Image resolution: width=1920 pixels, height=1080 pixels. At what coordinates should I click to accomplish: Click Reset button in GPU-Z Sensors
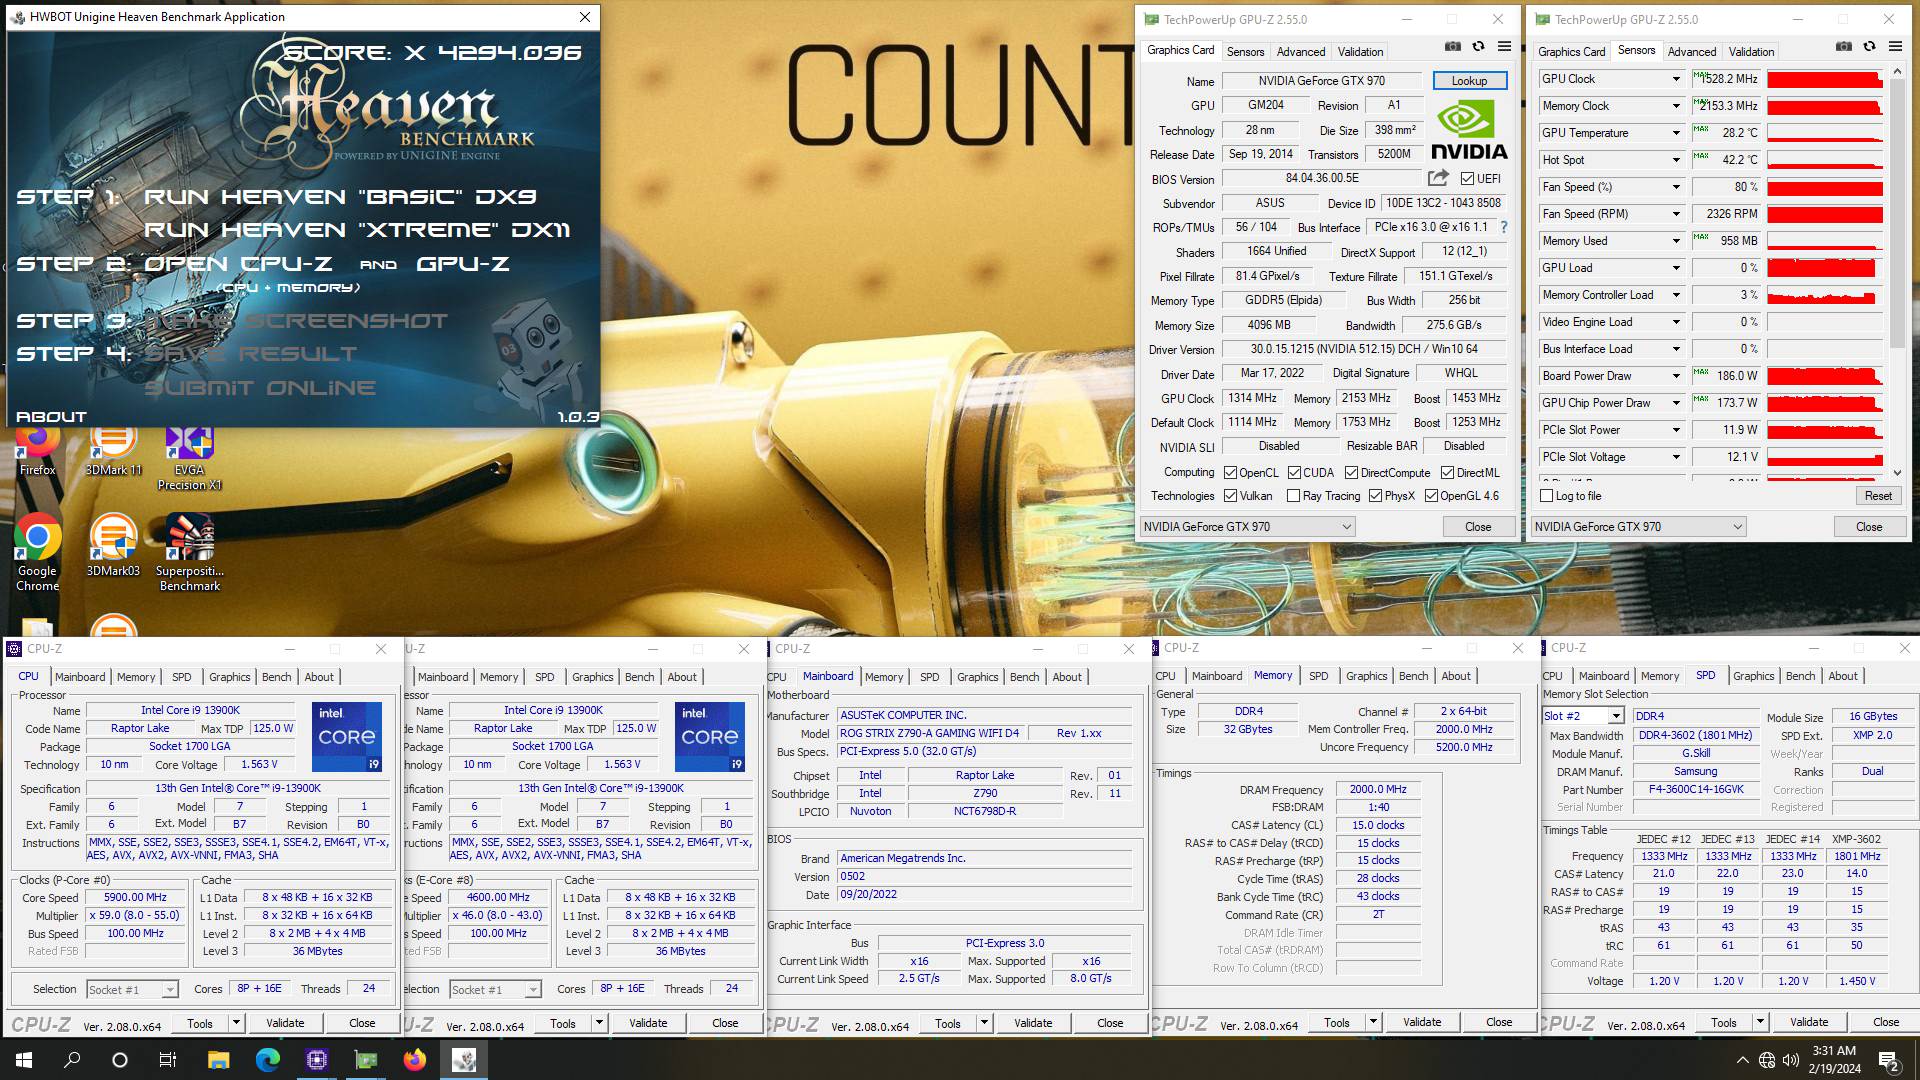point(1878,496)
